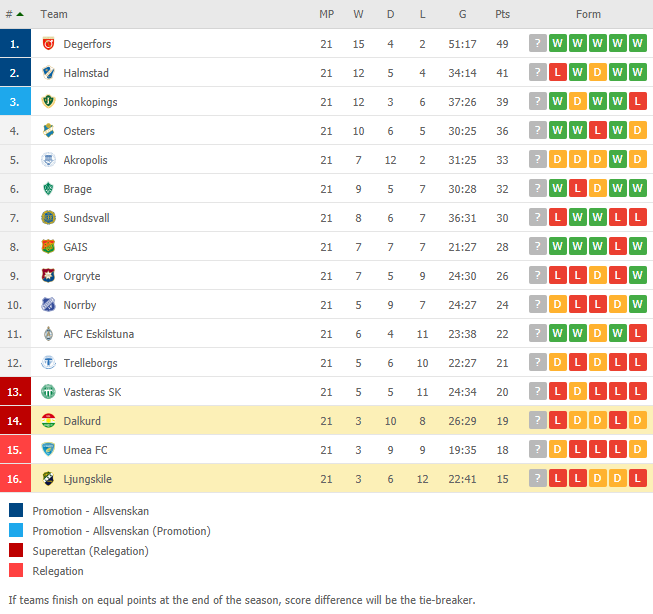Click the dark blue Promotion legend swatch
Screen dimensions: 653x614
click(16, 510)
